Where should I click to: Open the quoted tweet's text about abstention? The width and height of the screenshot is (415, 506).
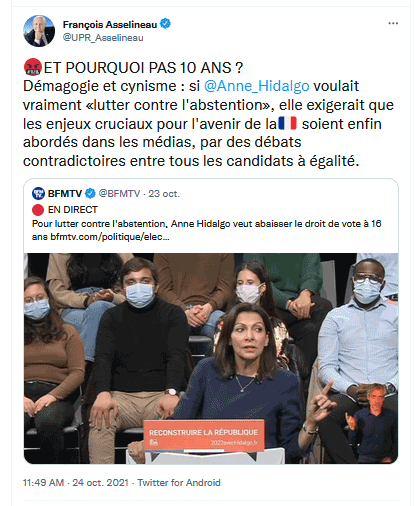206,230
